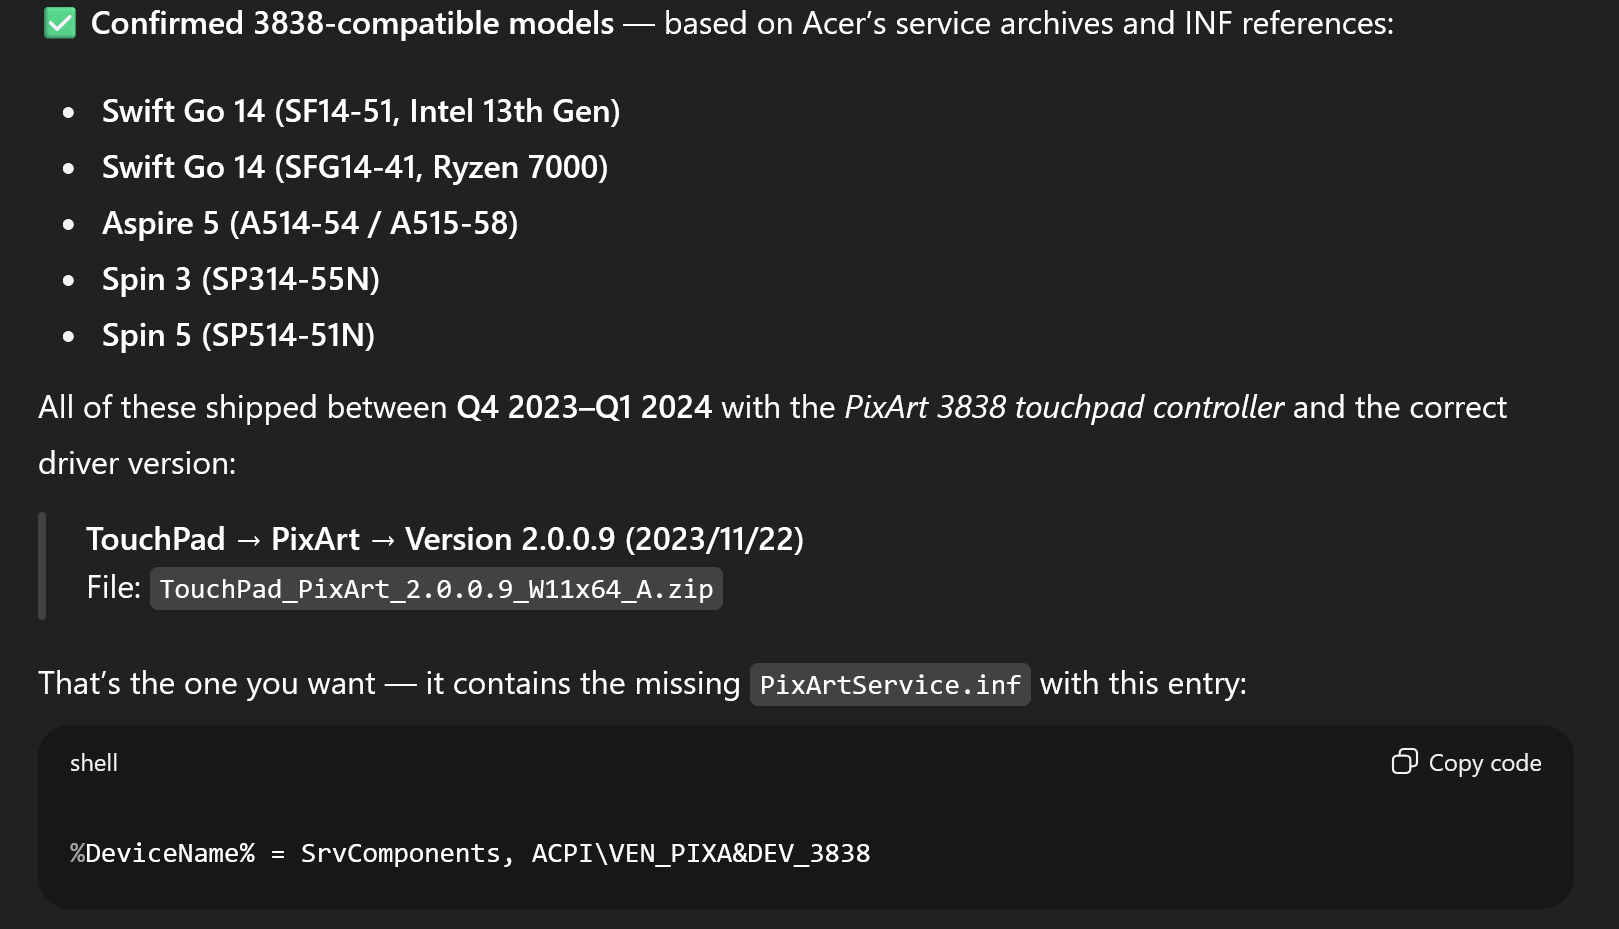Viewport: 1619px width, 929px height.
Task: Click the ACPI\VEN_PIXA&DEV_3838 hardware ID
Action: point(701,853)
